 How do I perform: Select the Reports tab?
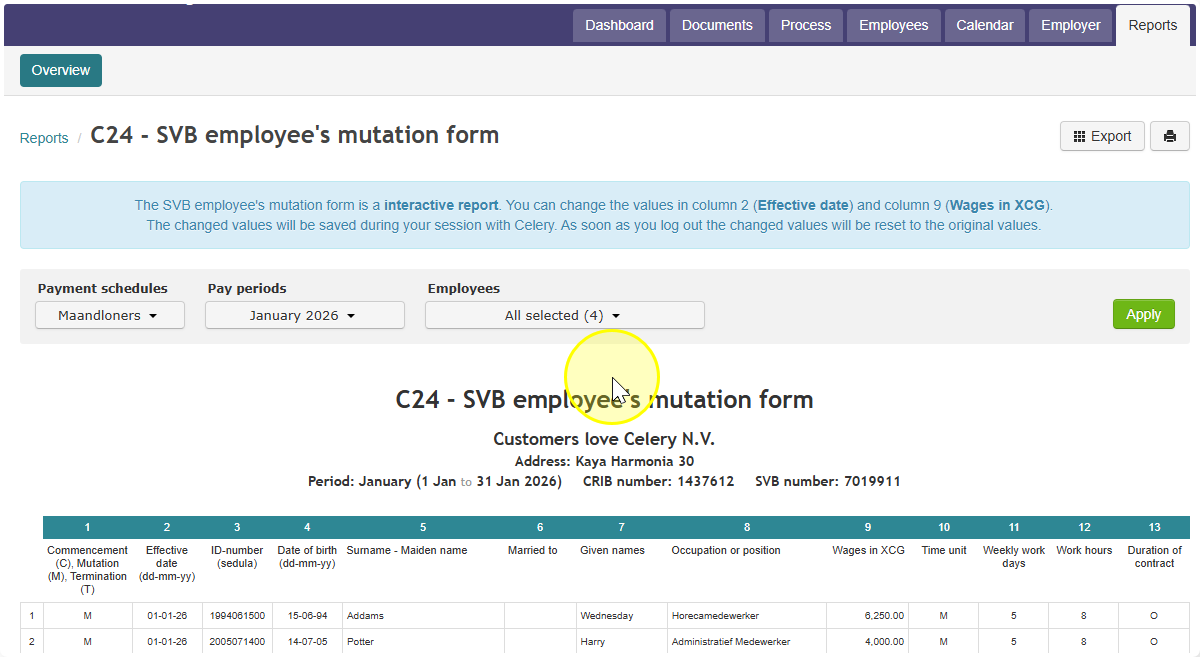point(1153,26)
